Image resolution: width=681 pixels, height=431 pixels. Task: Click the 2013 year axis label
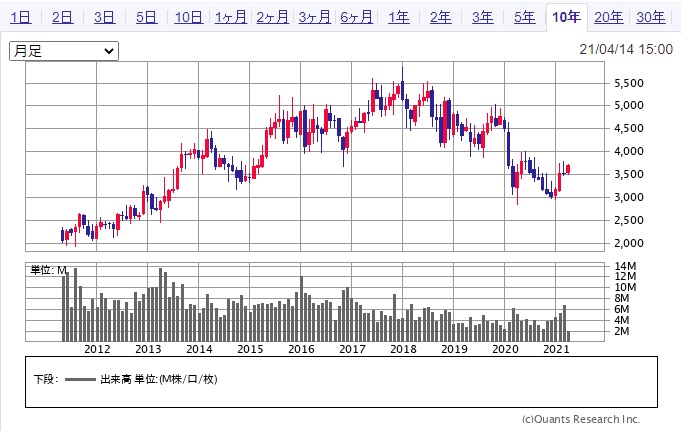pyautogui.click(x=148, y=349)
